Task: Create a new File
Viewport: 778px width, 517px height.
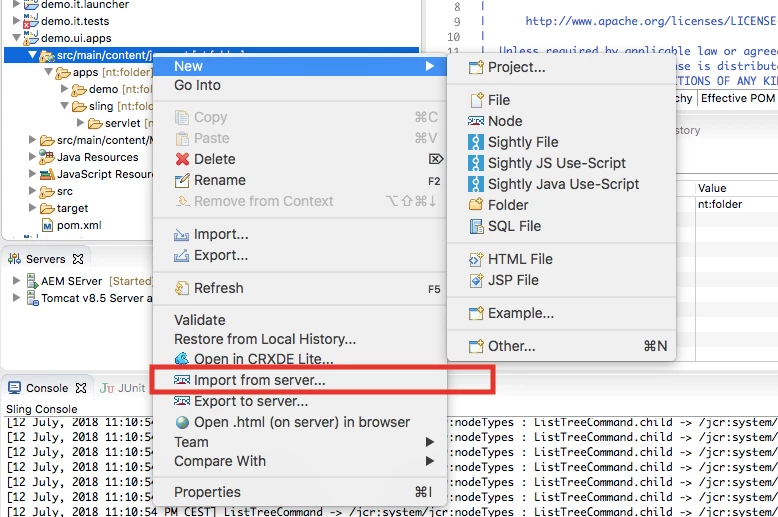Action: coord(562,100)
